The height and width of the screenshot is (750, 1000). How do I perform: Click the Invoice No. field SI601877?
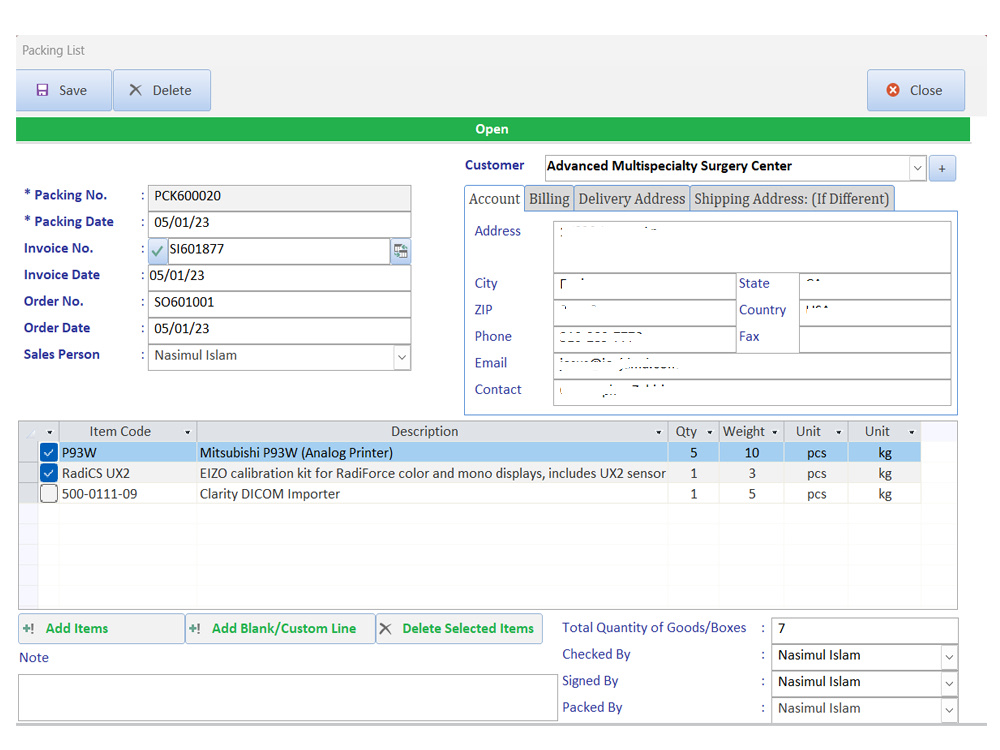[x=279, y=251]
